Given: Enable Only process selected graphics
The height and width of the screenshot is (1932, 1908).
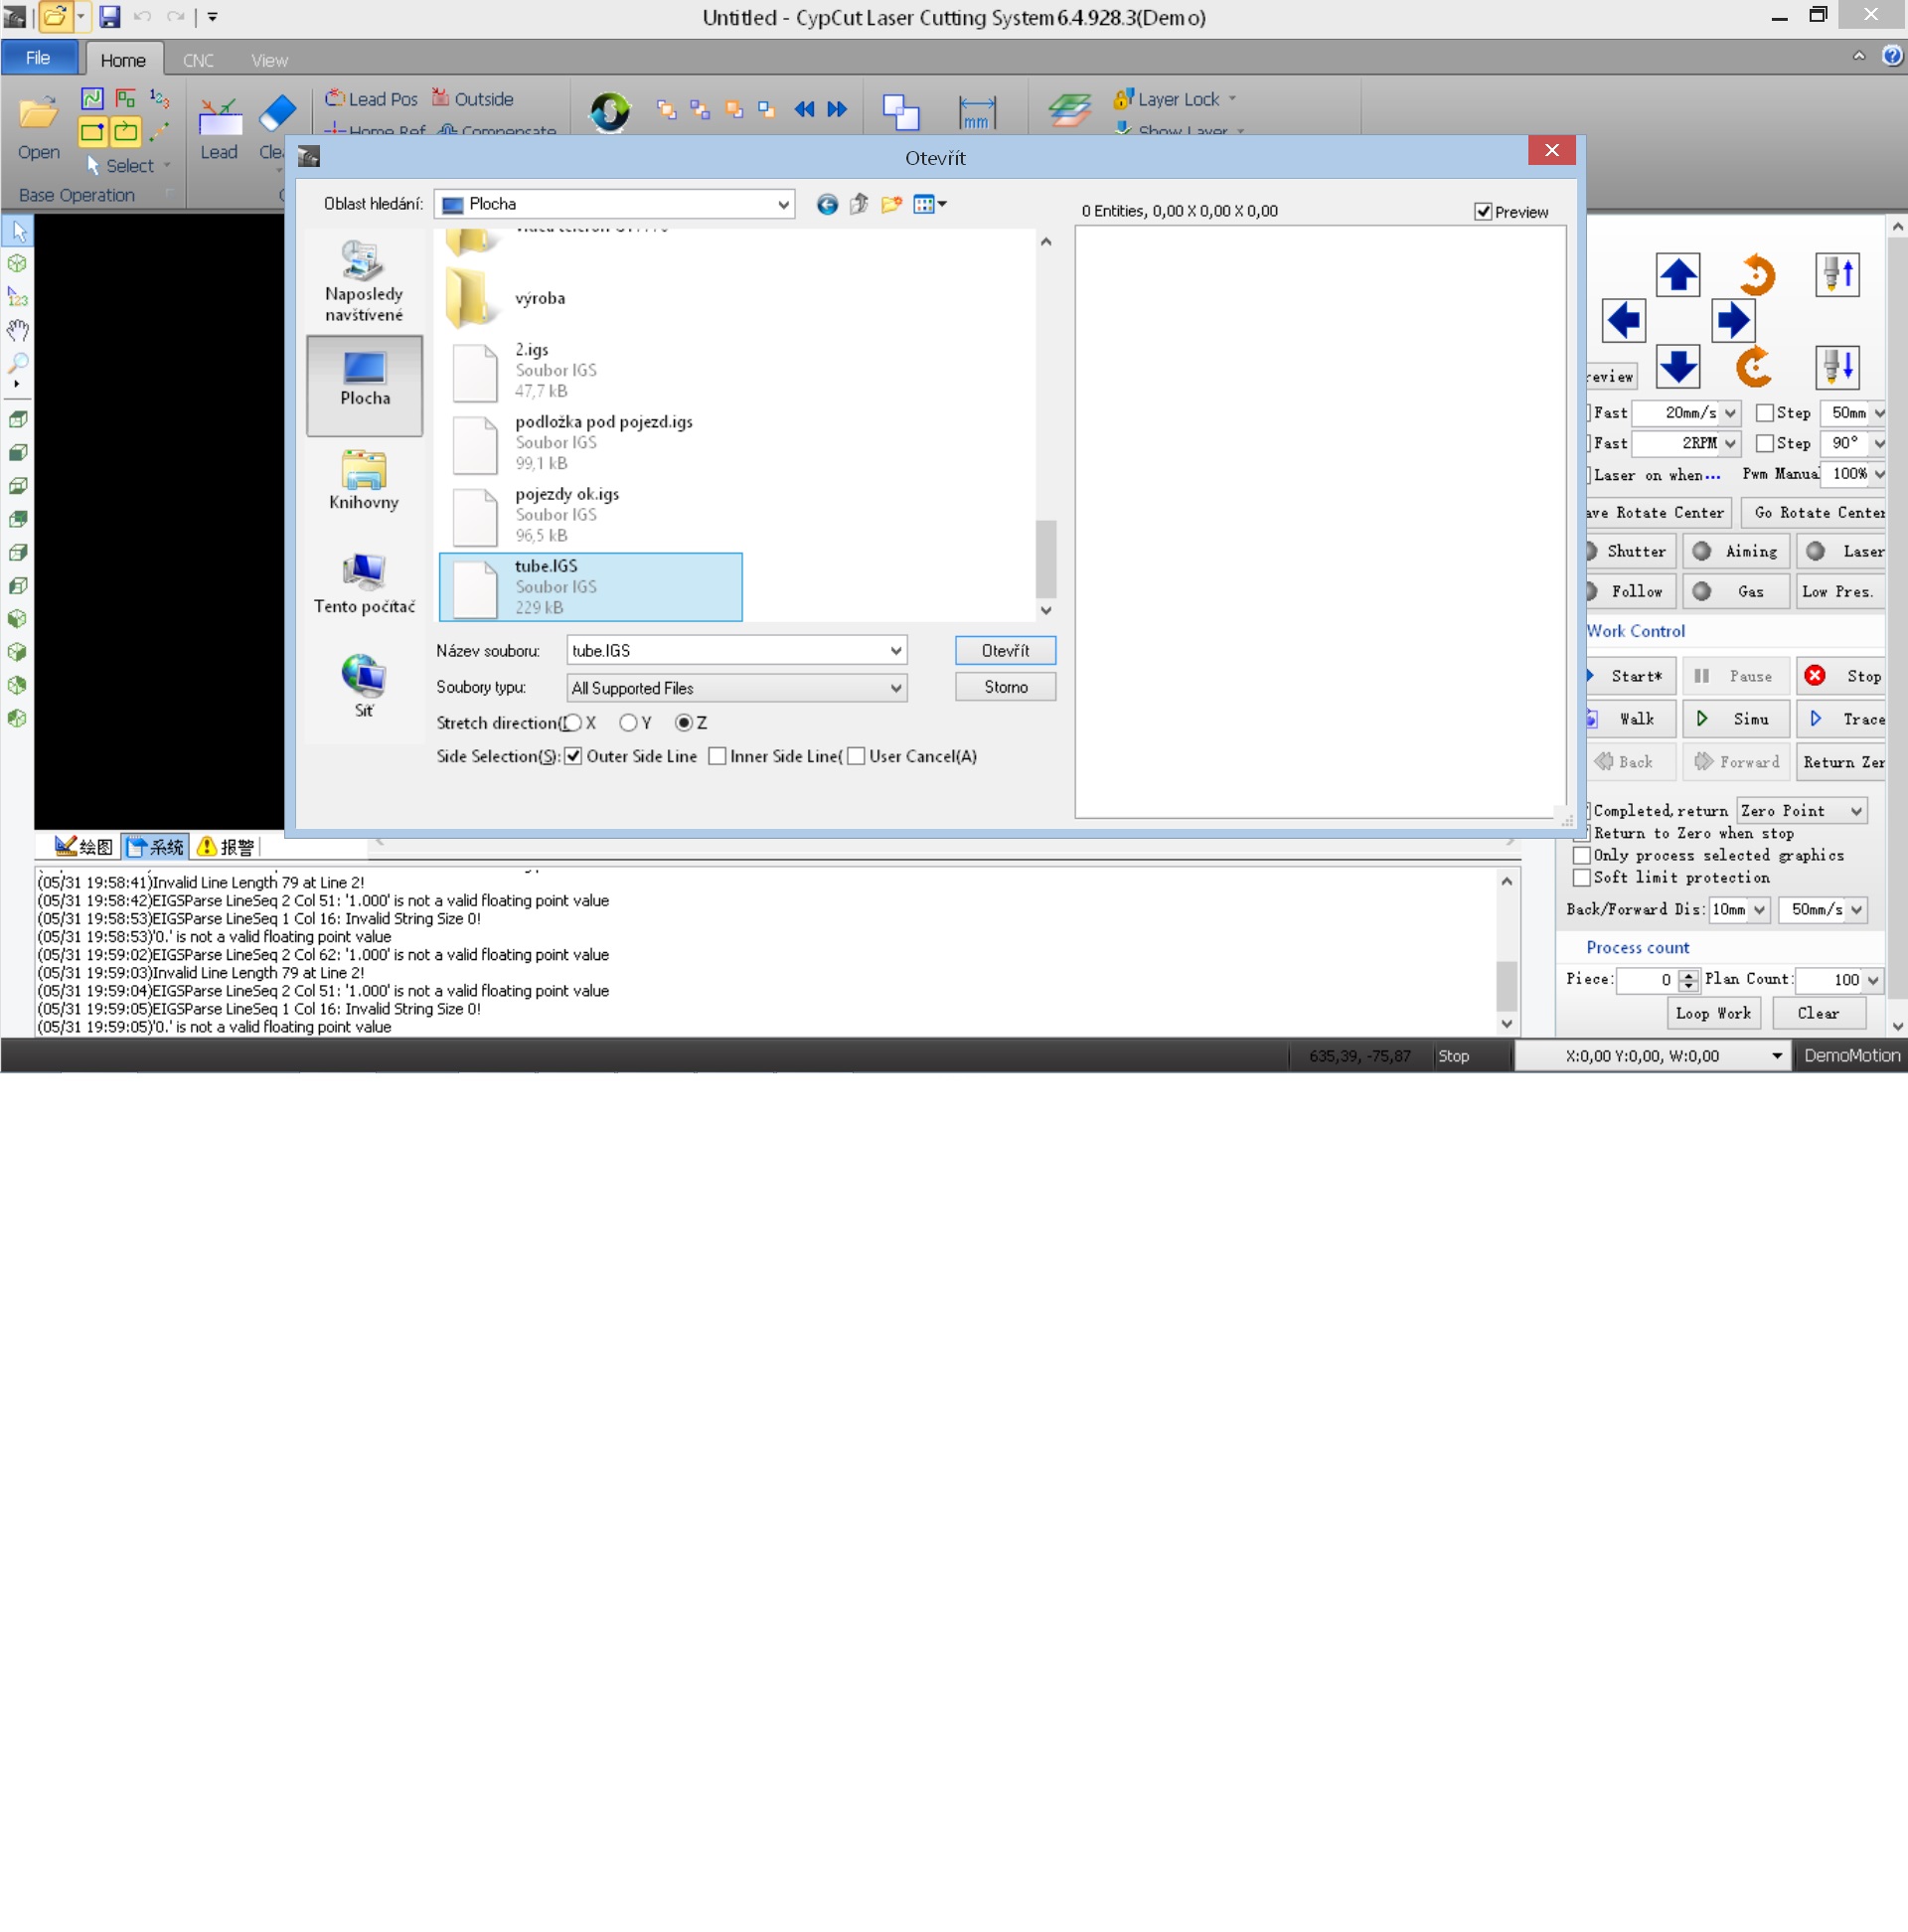Looking at the screenshot, I should (x=1581, y=856).
